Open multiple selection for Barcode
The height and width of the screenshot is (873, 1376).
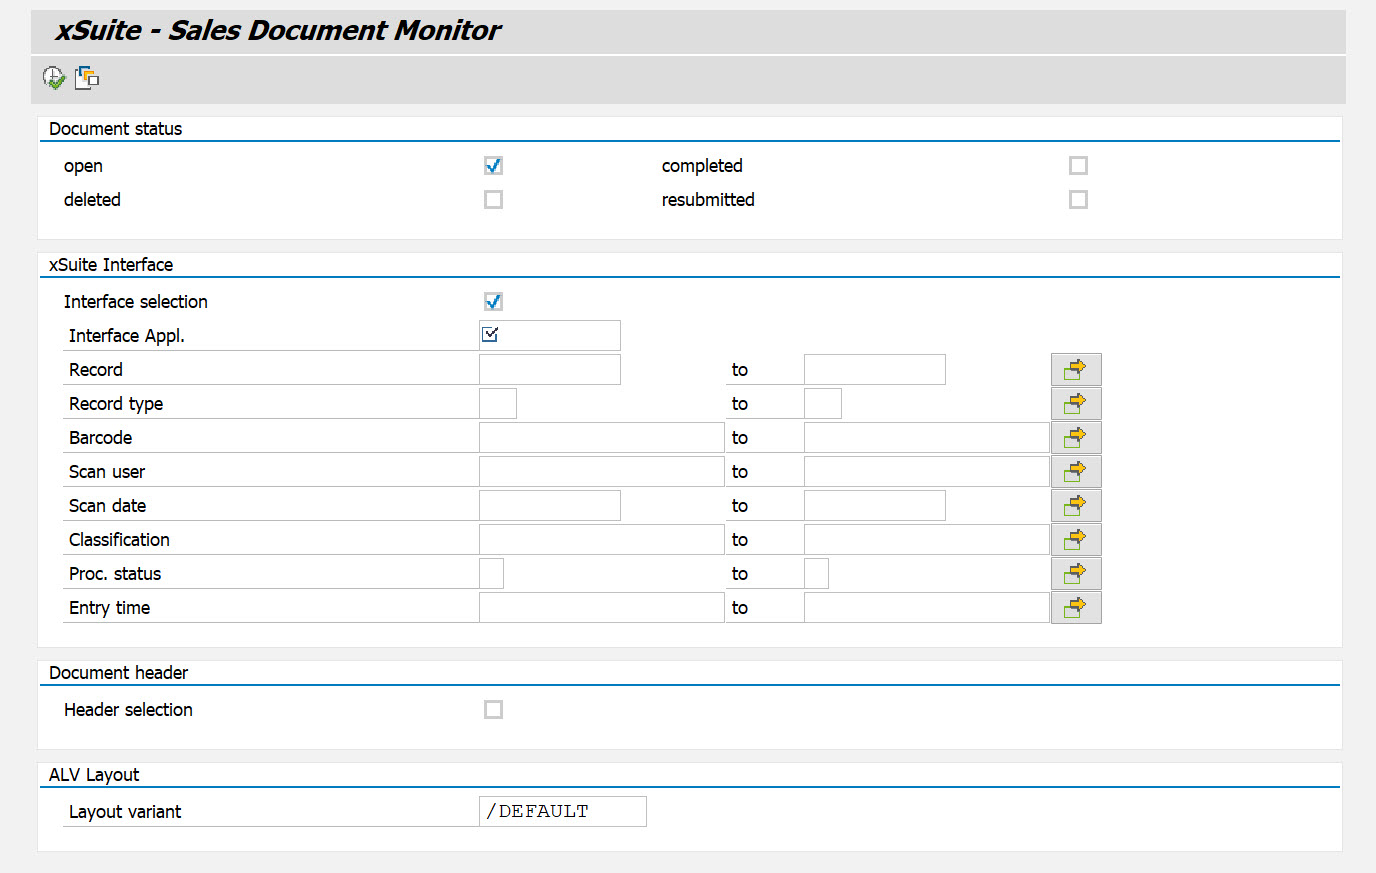(x=1075, y=437)
